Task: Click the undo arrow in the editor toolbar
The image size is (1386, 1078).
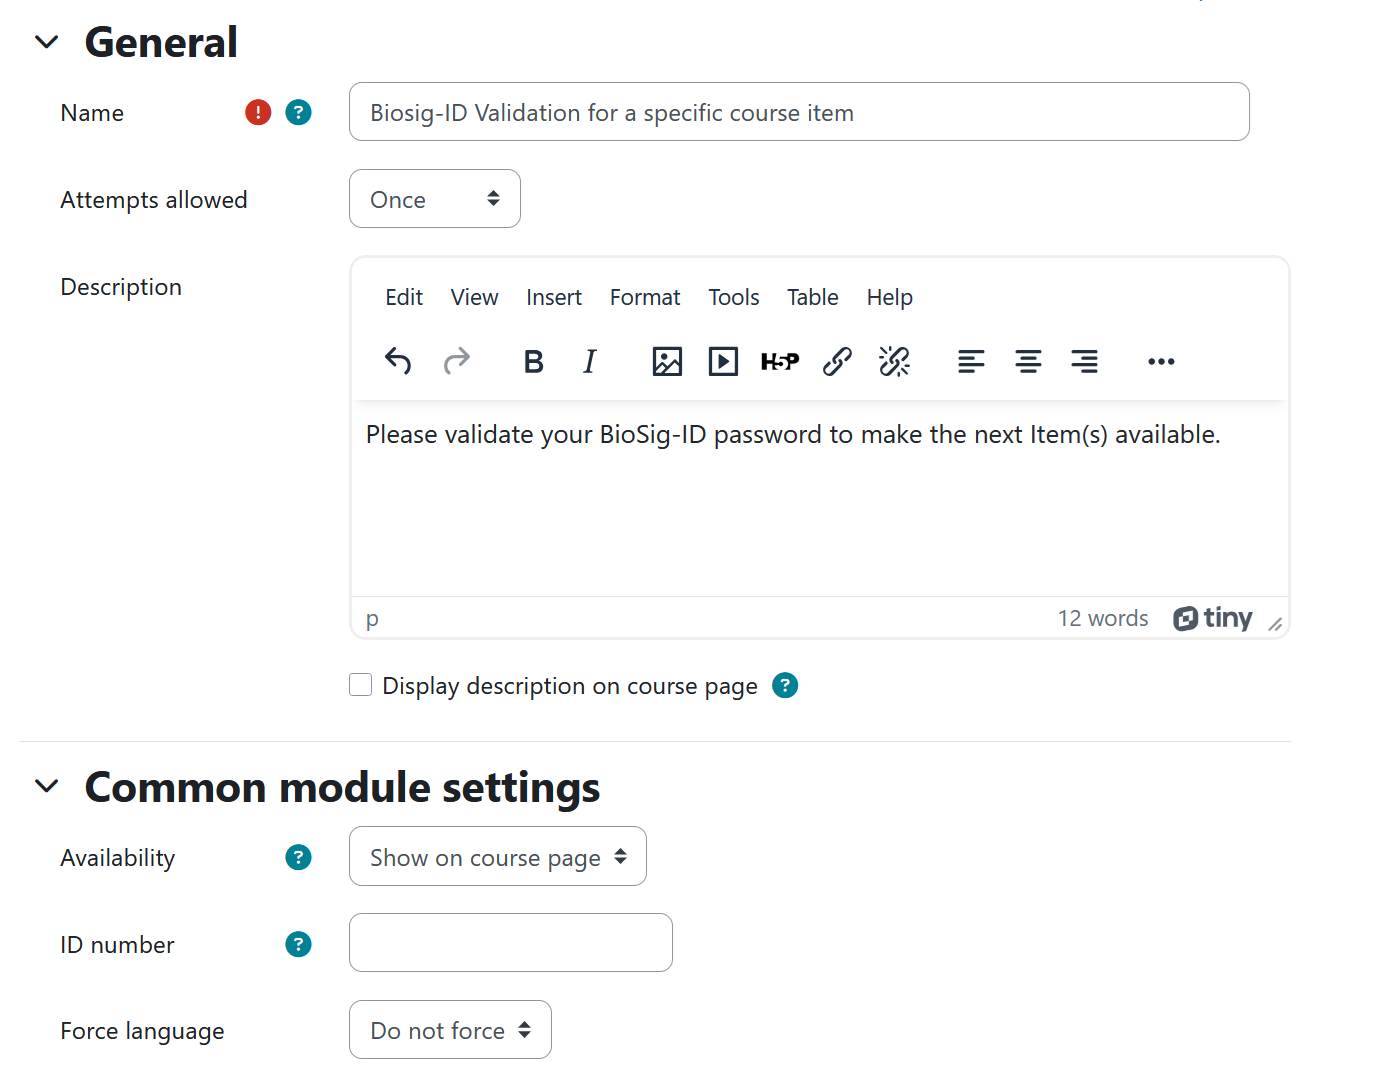Action: (398, 361)
